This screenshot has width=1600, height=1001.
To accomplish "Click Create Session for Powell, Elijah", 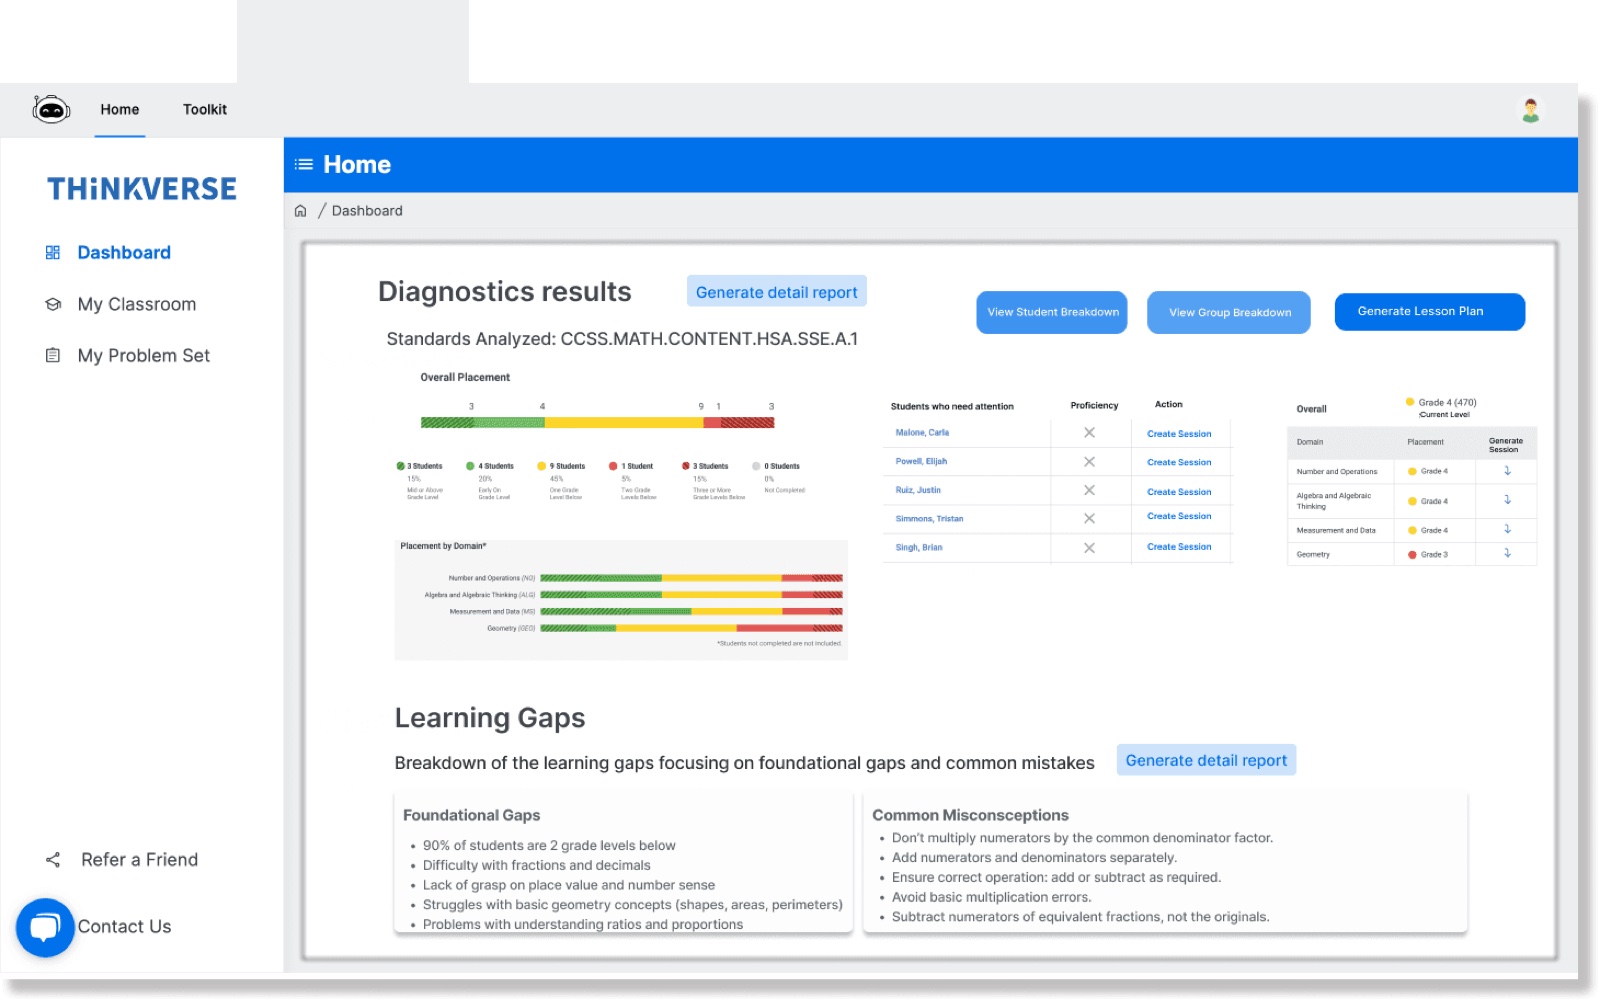I will tap(1179, 462).
